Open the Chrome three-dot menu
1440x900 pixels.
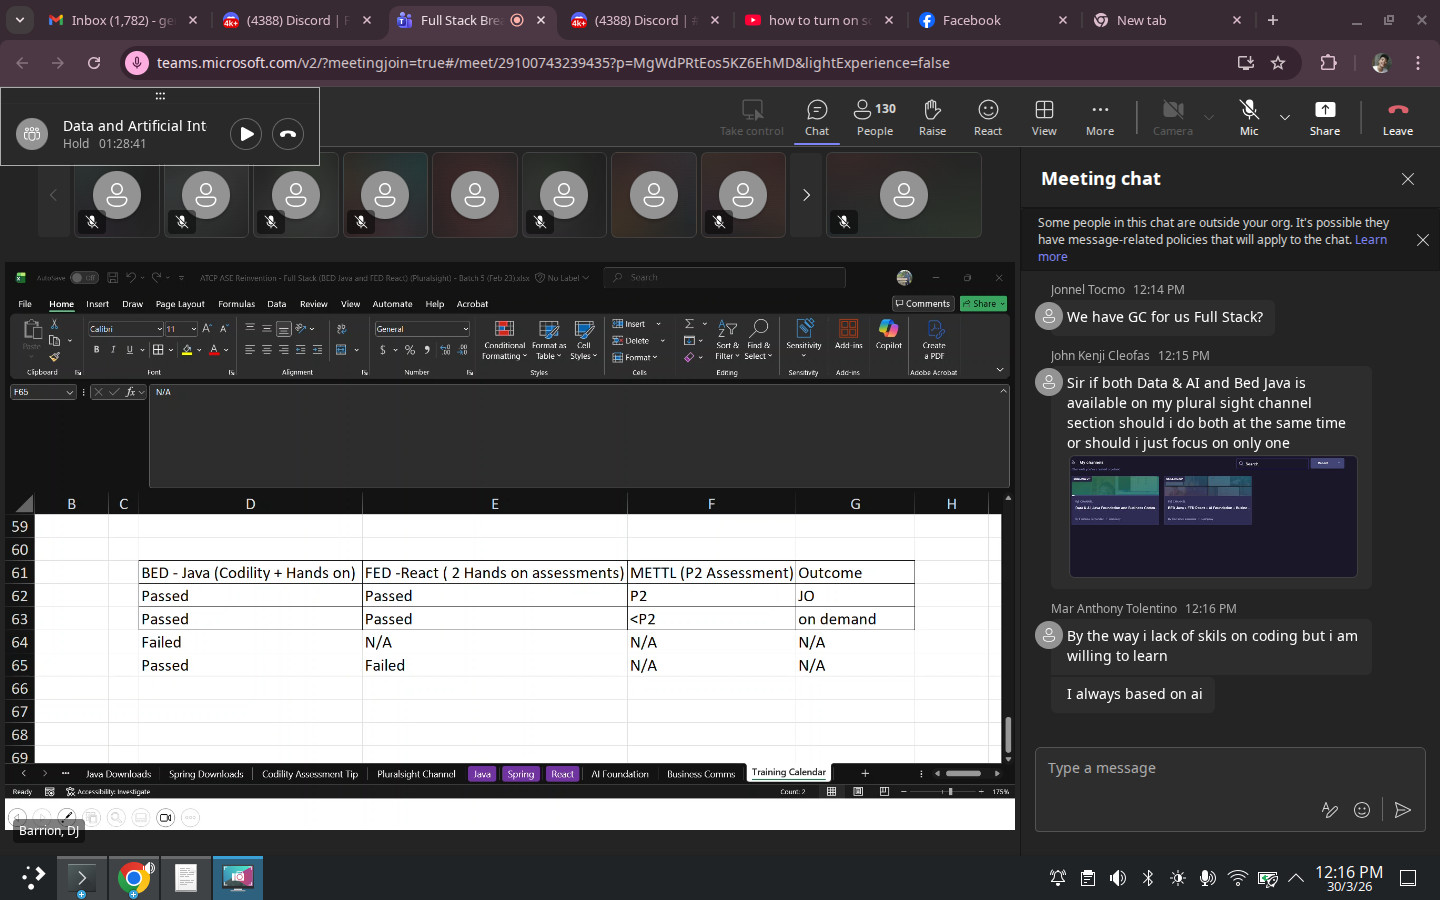click(x=1418, y=63)
